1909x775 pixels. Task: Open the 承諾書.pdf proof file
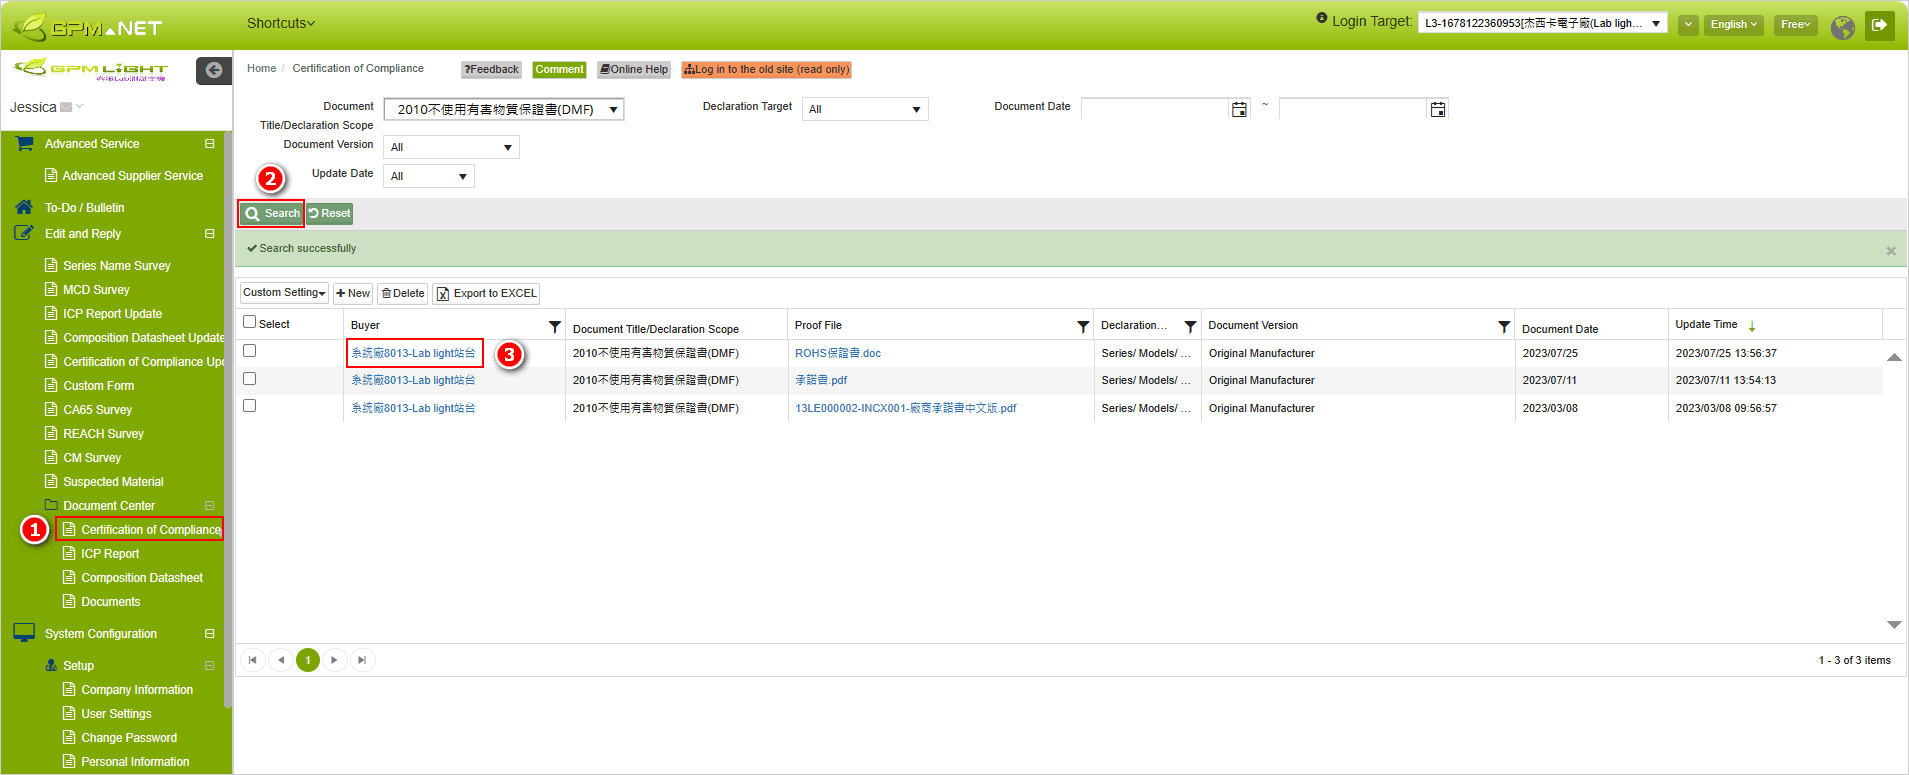tap(821, 380)
